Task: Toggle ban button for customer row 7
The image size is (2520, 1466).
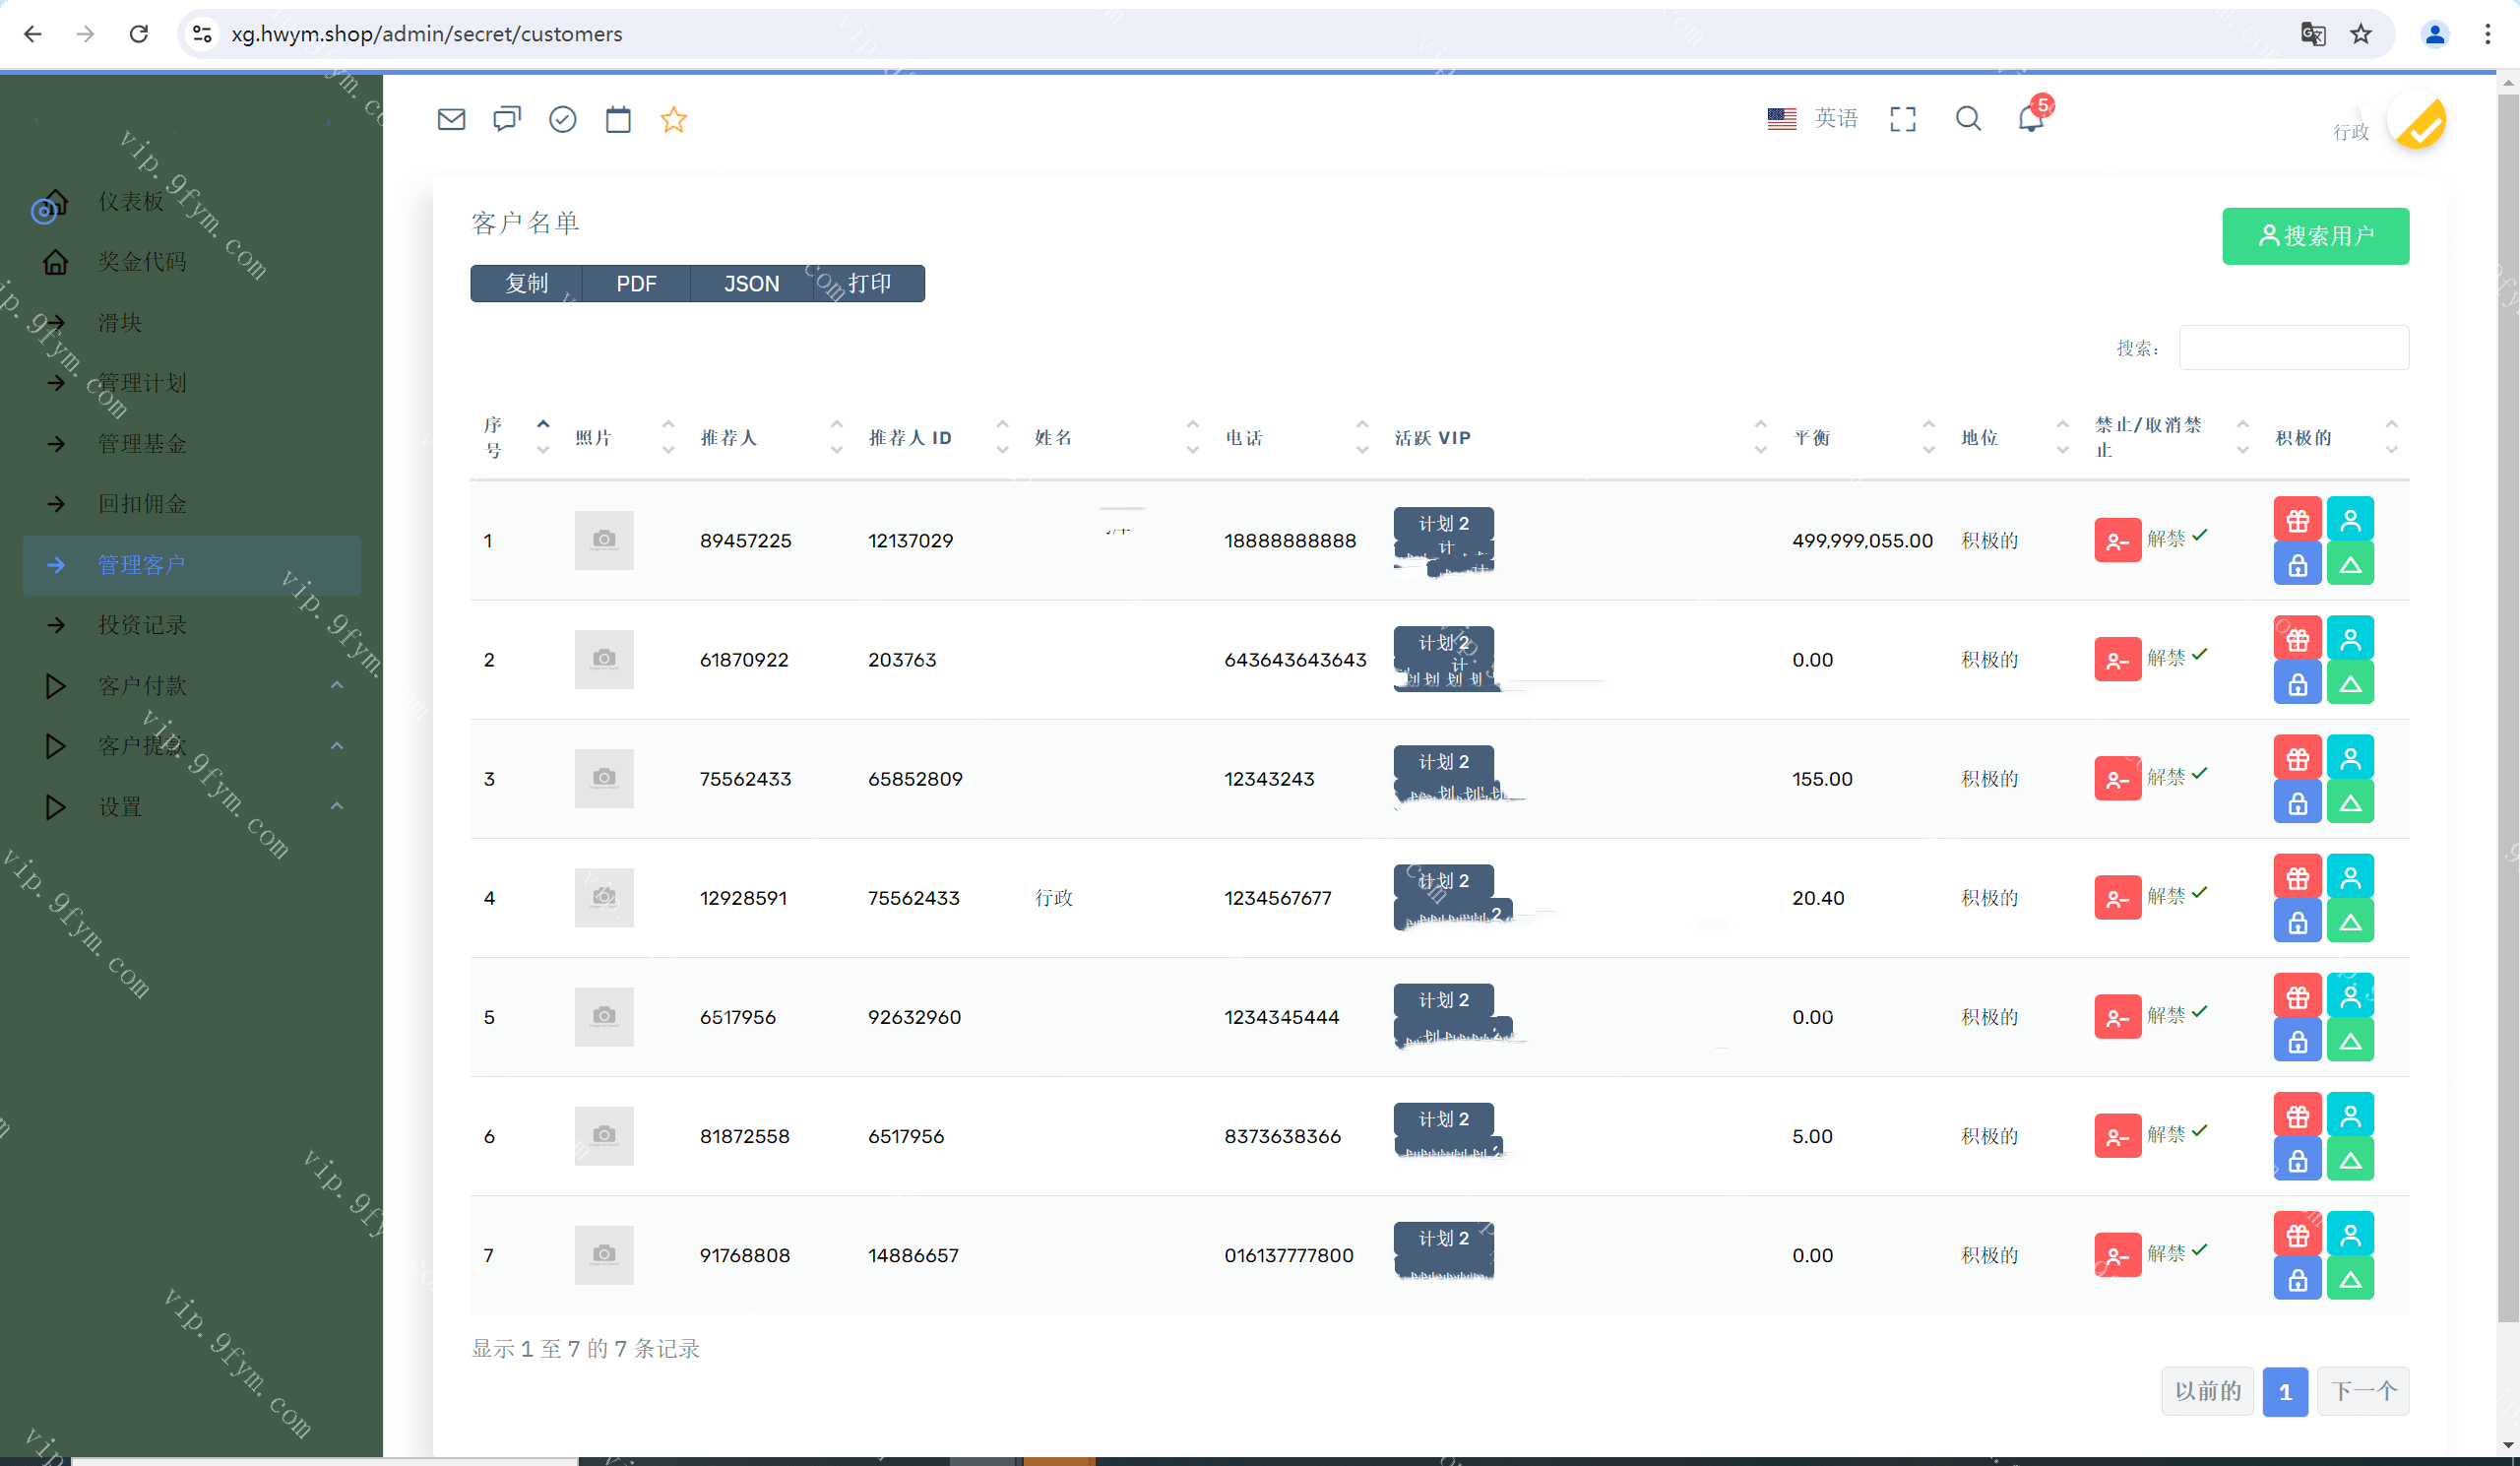Action: tap(2116, 1255)
